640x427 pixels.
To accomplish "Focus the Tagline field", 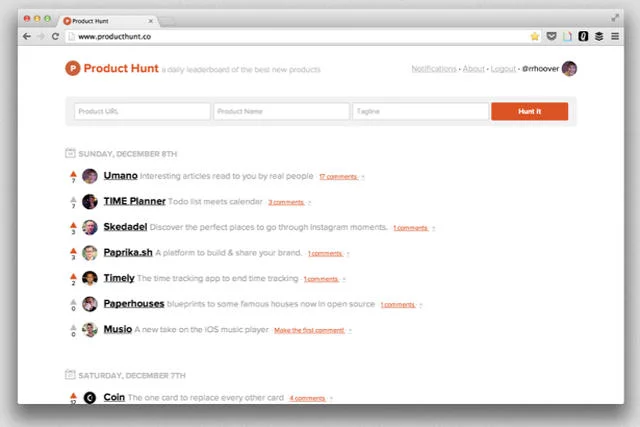I will pos(420,111).
